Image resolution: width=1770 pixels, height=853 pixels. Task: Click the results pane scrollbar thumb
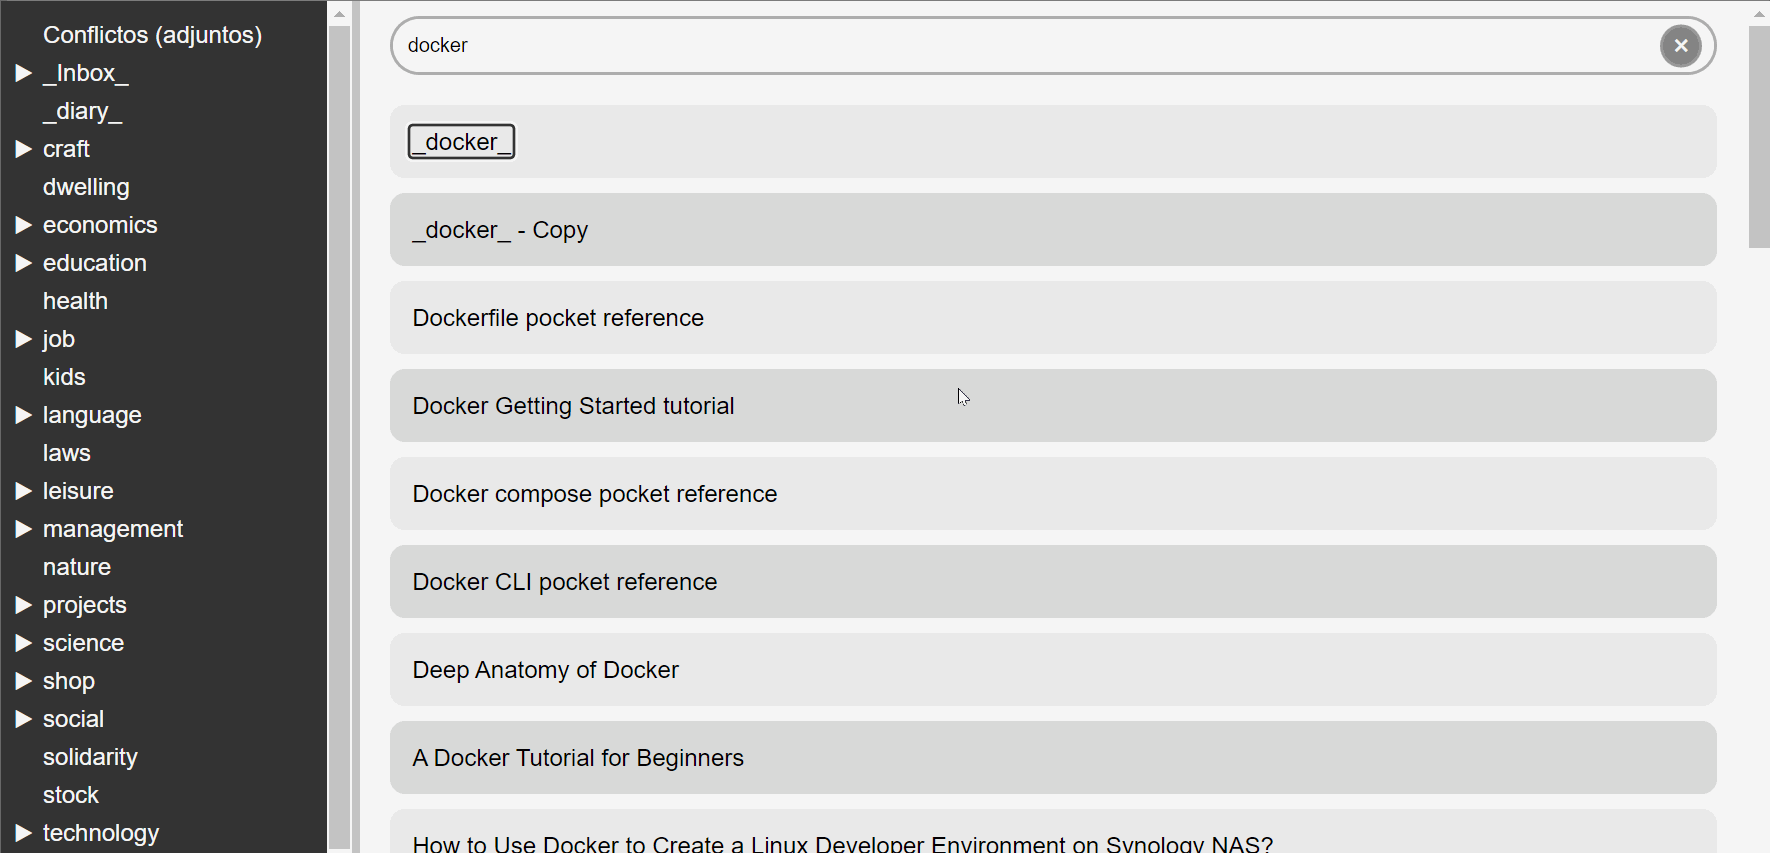[x=1759, y=137]
